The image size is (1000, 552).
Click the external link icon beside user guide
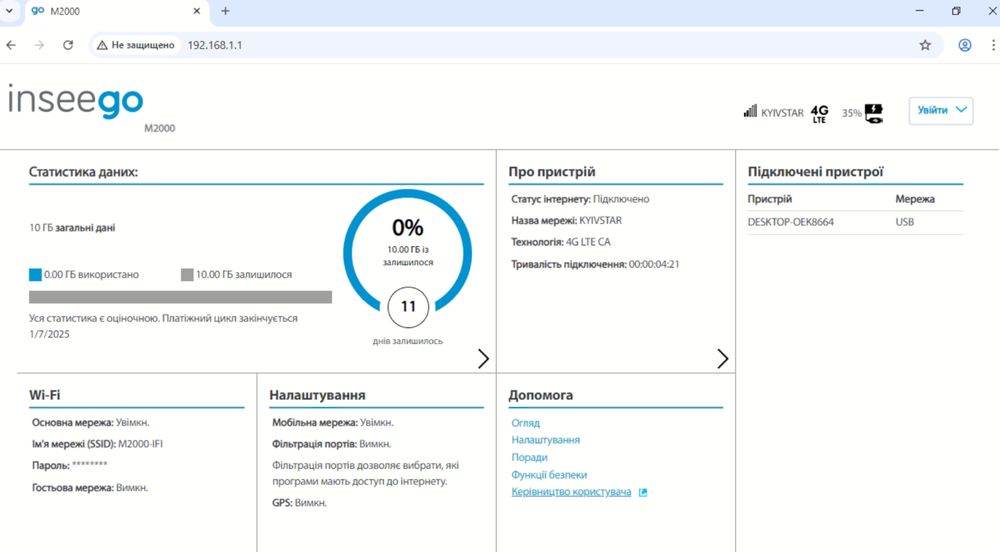click(x=643, y=492)
